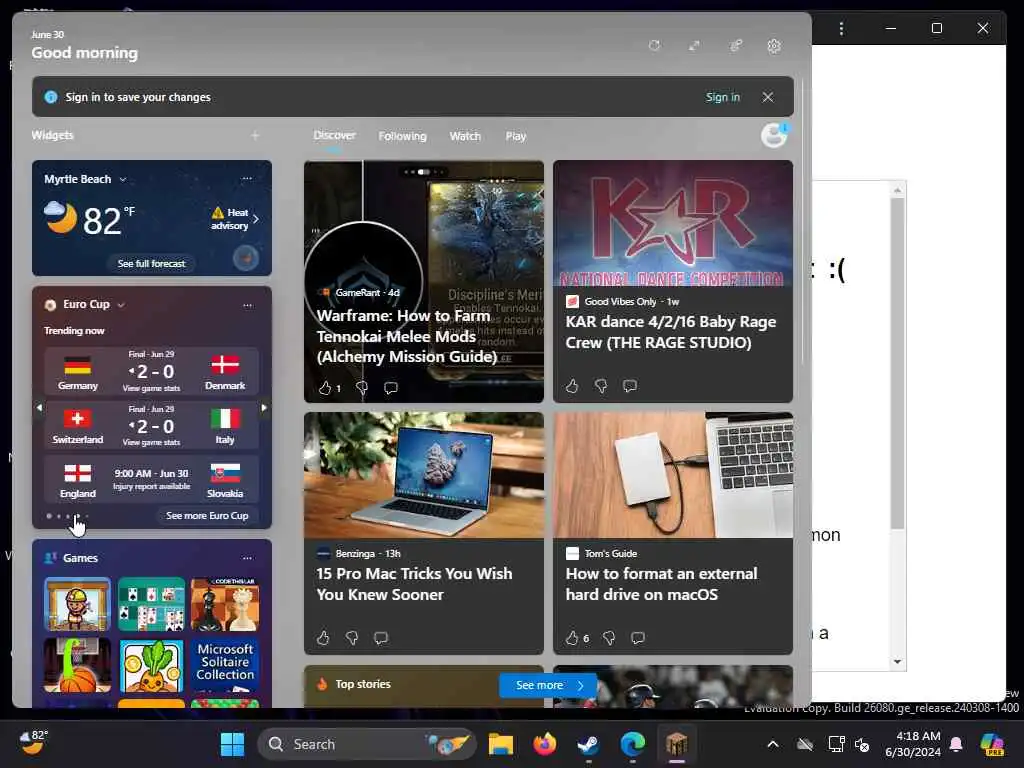The image size is (1024, 768).
Task: Show hidden system tray icons
Action: click(x=773, y=744)
